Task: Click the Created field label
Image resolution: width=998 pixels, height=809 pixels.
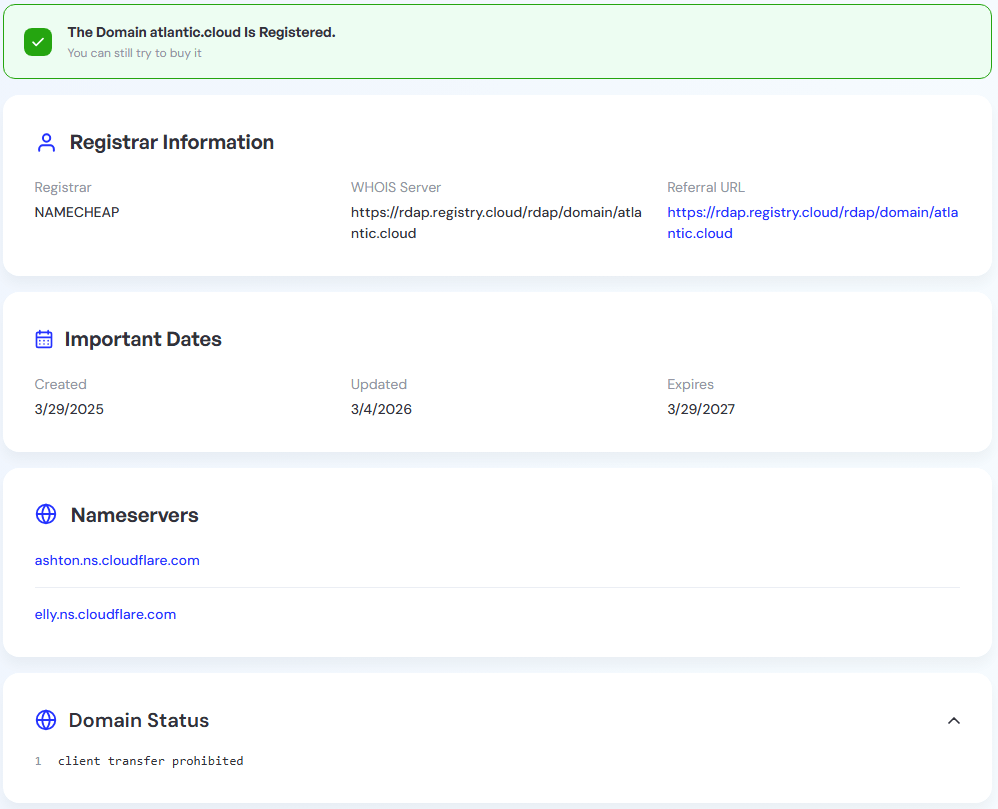Action: click(60, 384)
